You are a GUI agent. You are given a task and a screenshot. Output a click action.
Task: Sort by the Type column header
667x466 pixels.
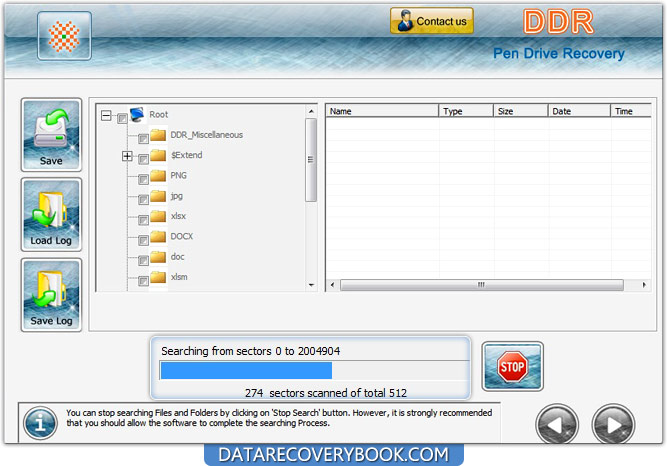[x=466, y=111]
